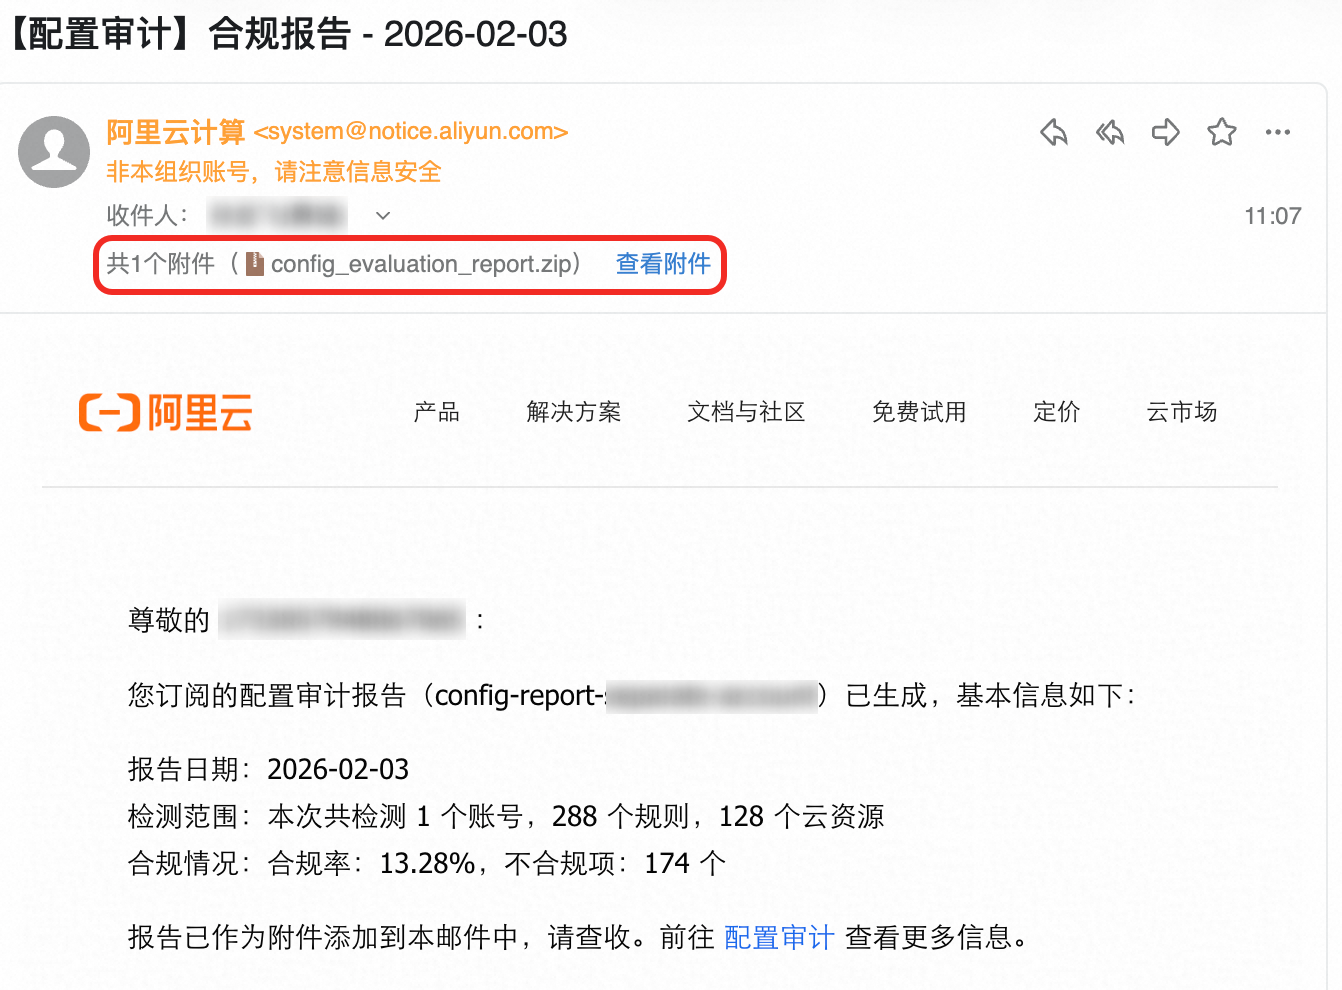1342x990 pixels.
Task: Open the 配置审计 link in the body
Action: [x=779, y=937]
